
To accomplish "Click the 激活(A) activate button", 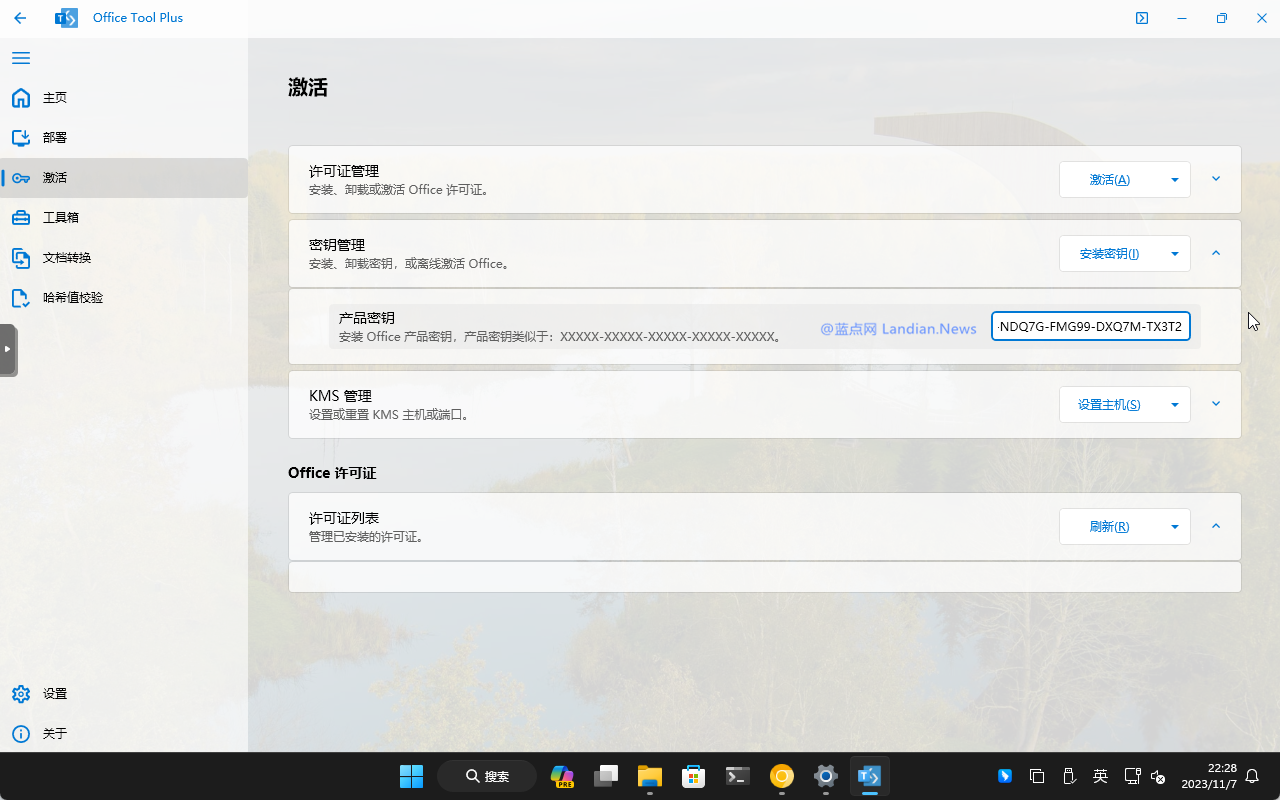I will (x=1109, y=180).
